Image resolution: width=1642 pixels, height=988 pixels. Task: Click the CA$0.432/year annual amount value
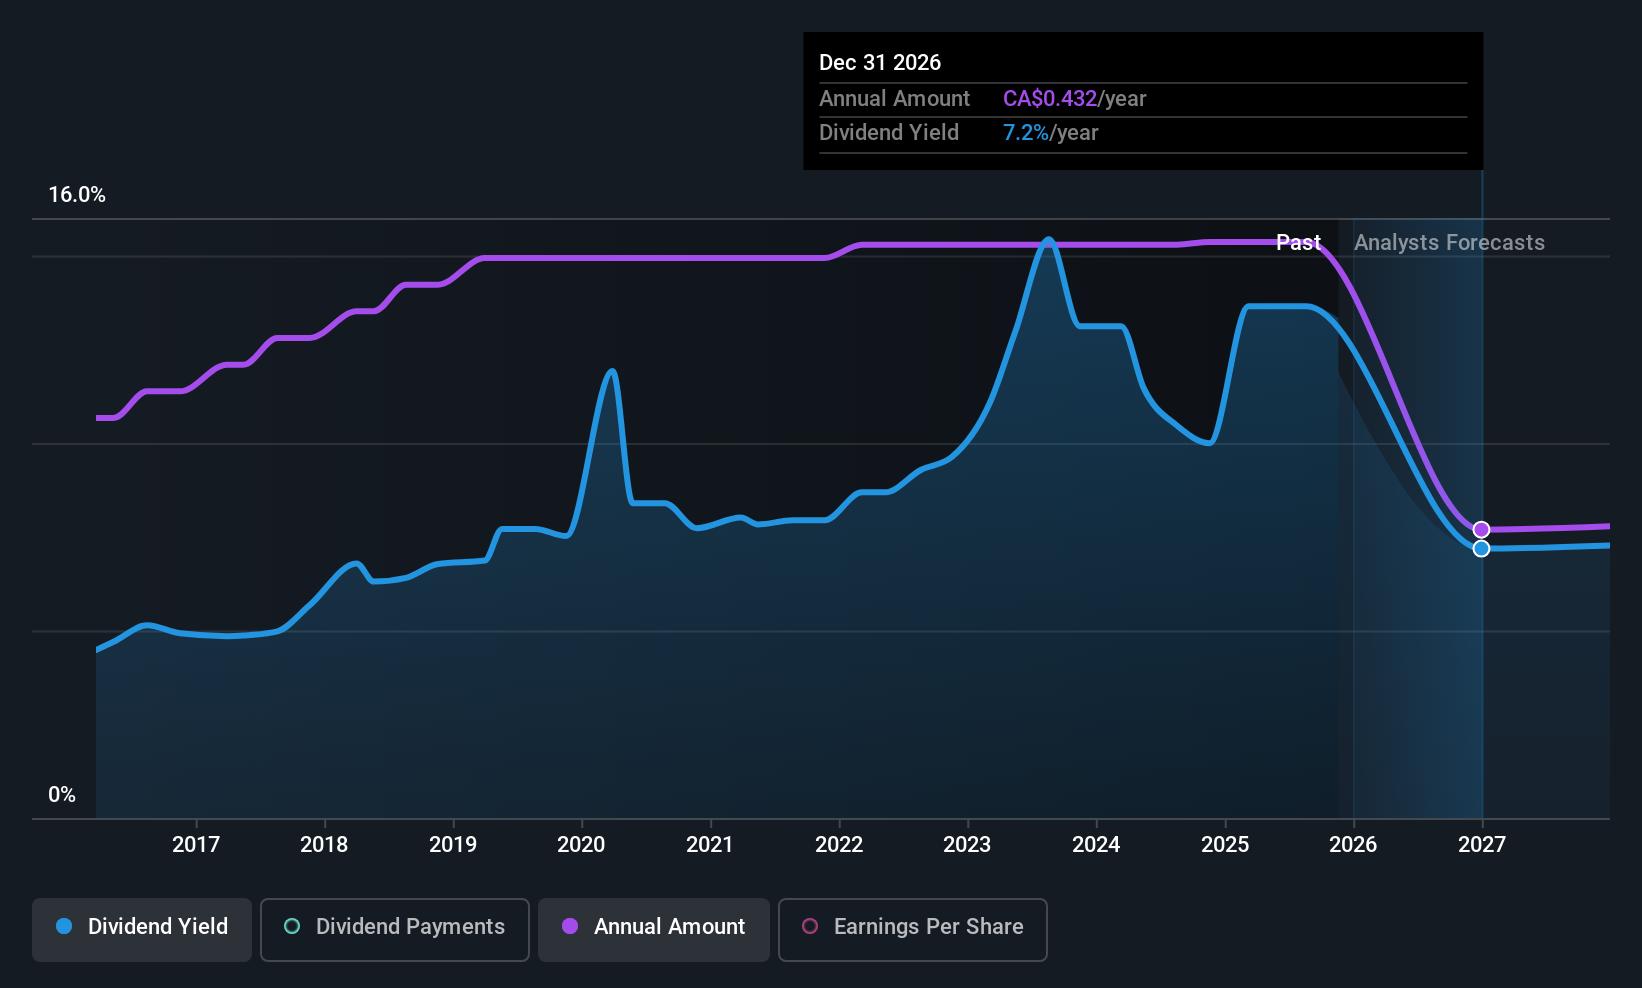(1050, 98)
